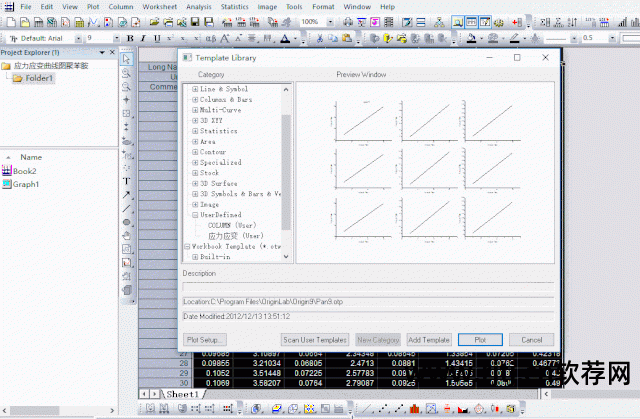Select the COLUMN (User) template

[232, 225]
